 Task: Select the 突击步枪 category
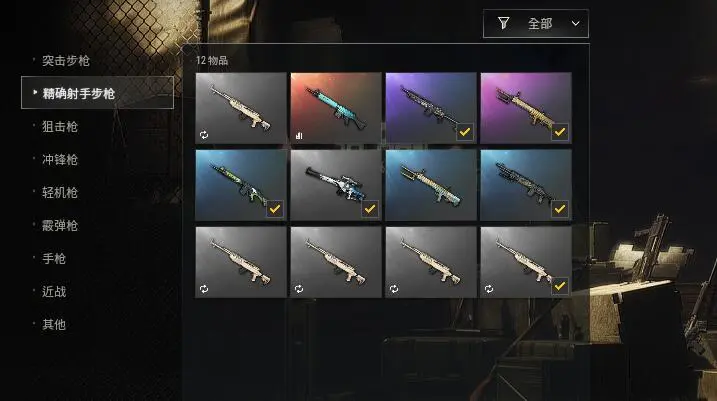(65, 61)
